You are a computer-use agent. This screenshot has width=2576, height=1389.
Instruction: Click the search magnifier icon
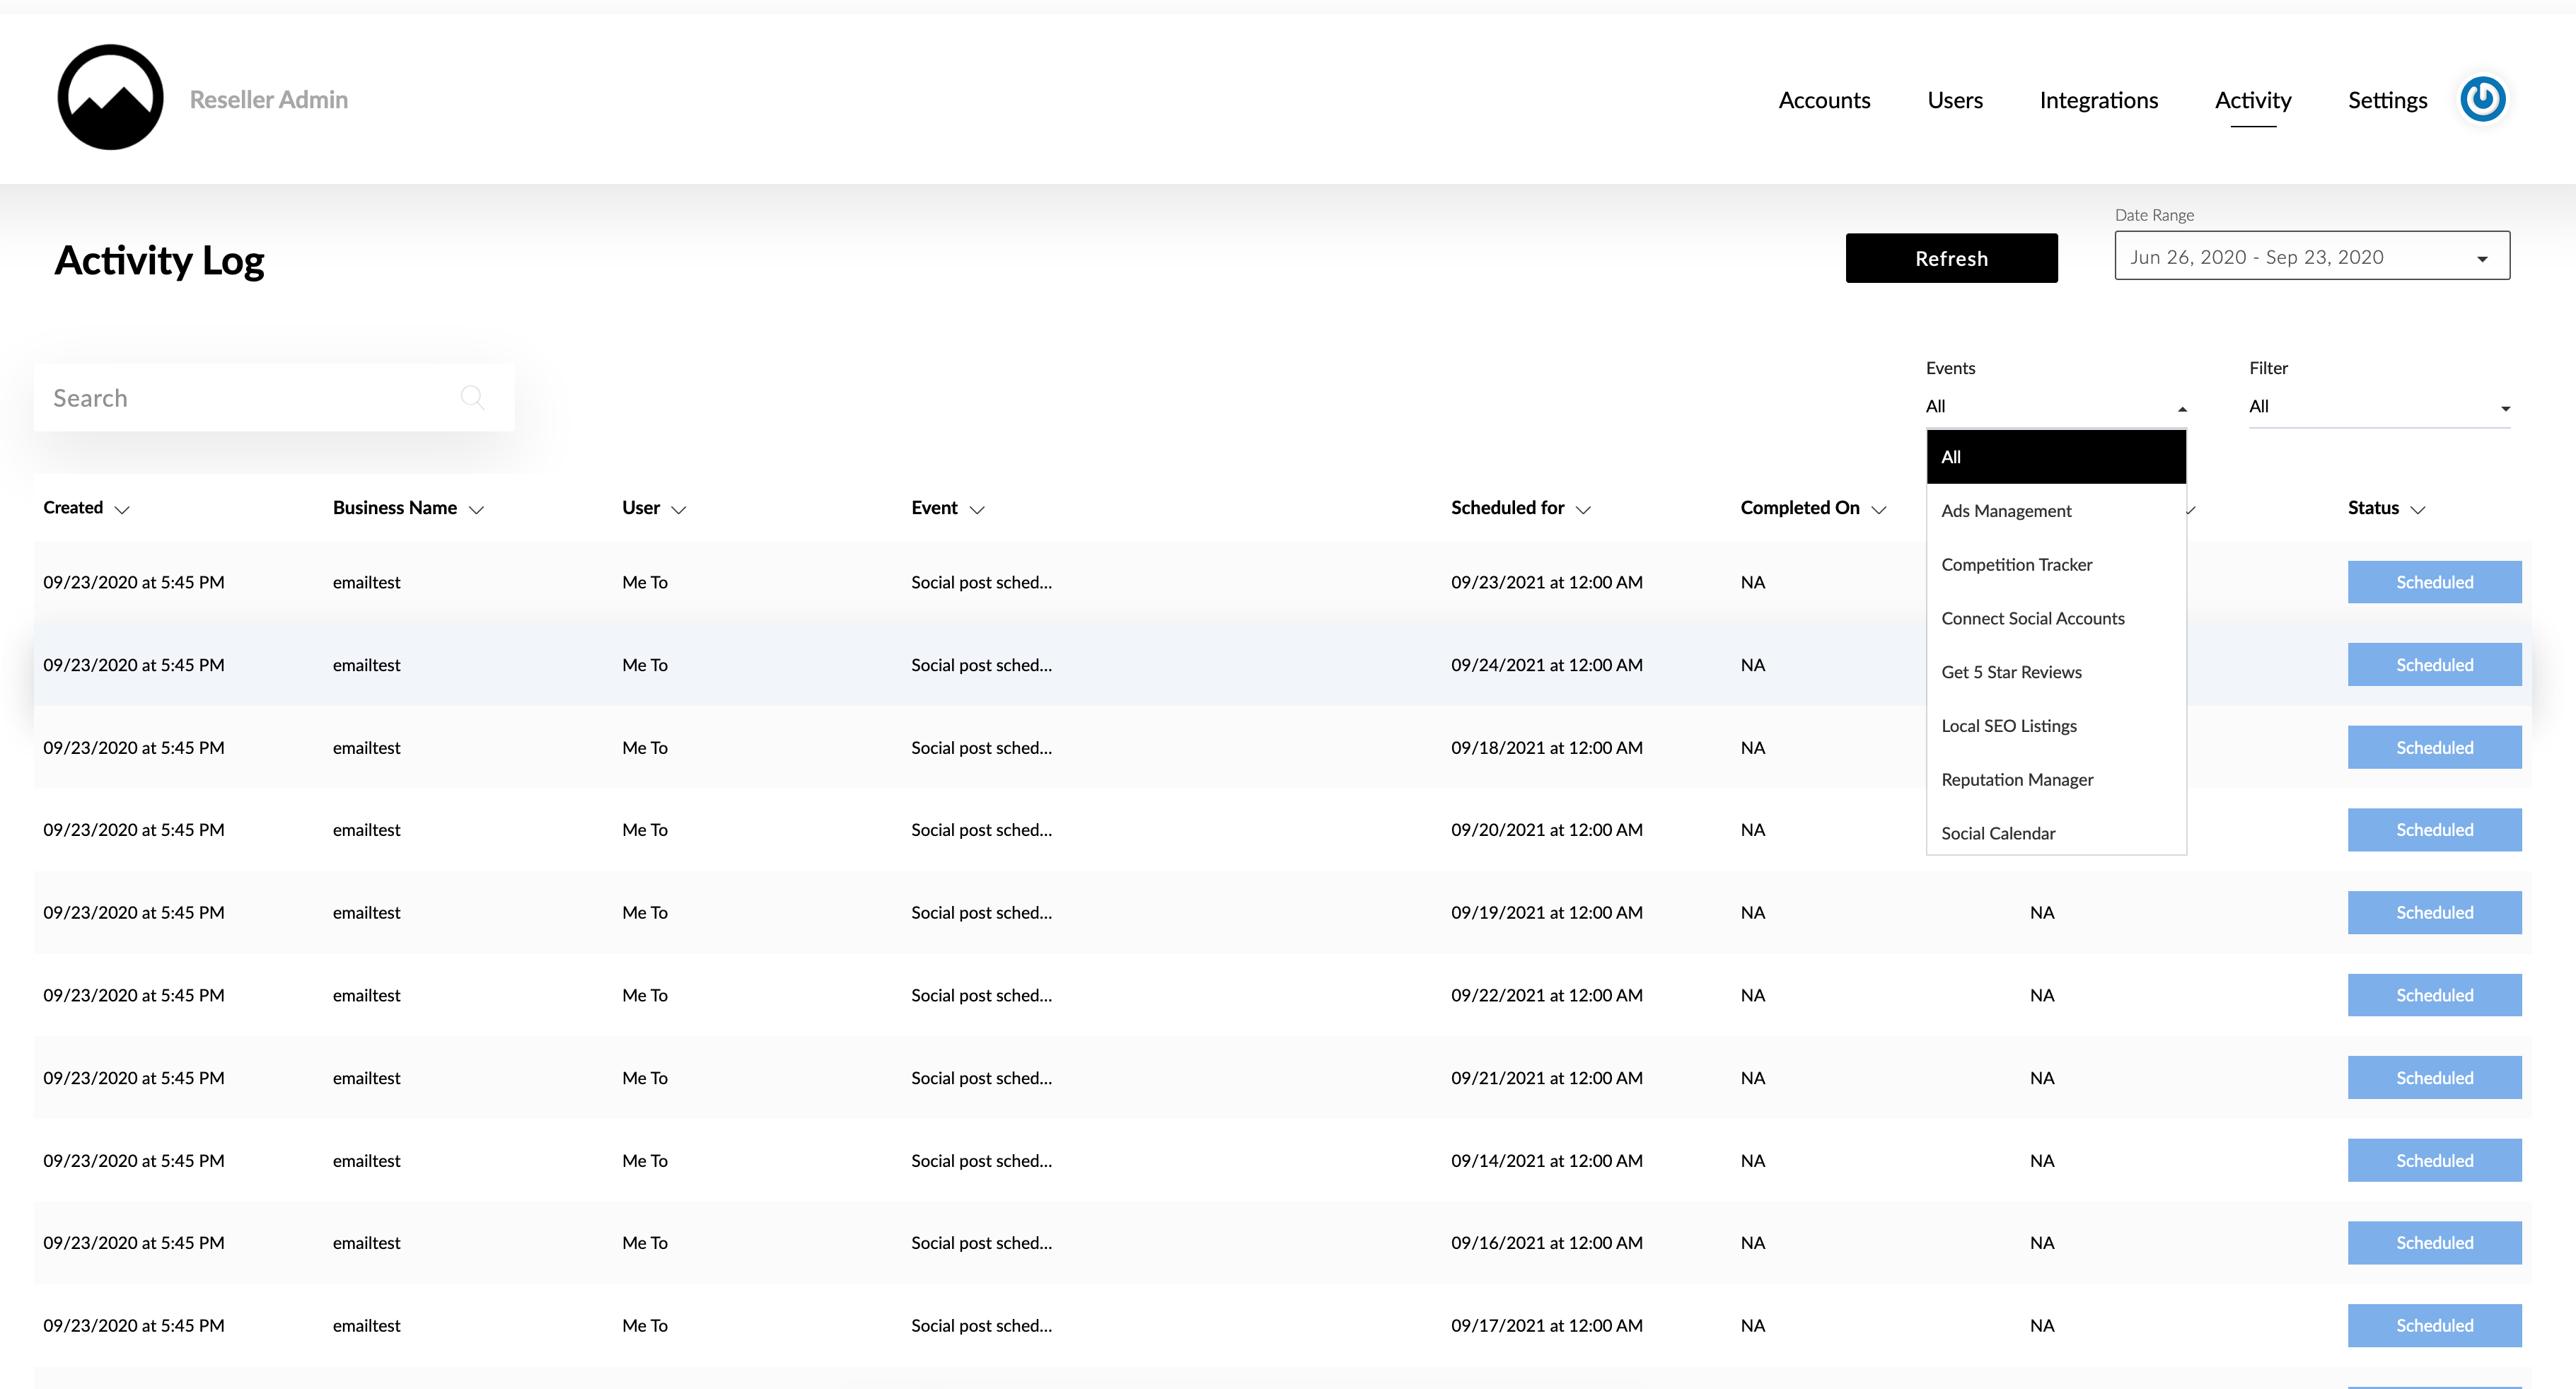[x=472, y=398]
